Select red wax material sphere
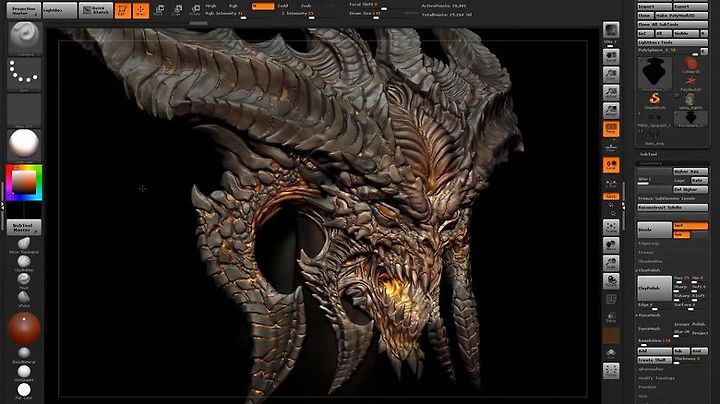720x404 pixels. [x=24, y=328]
